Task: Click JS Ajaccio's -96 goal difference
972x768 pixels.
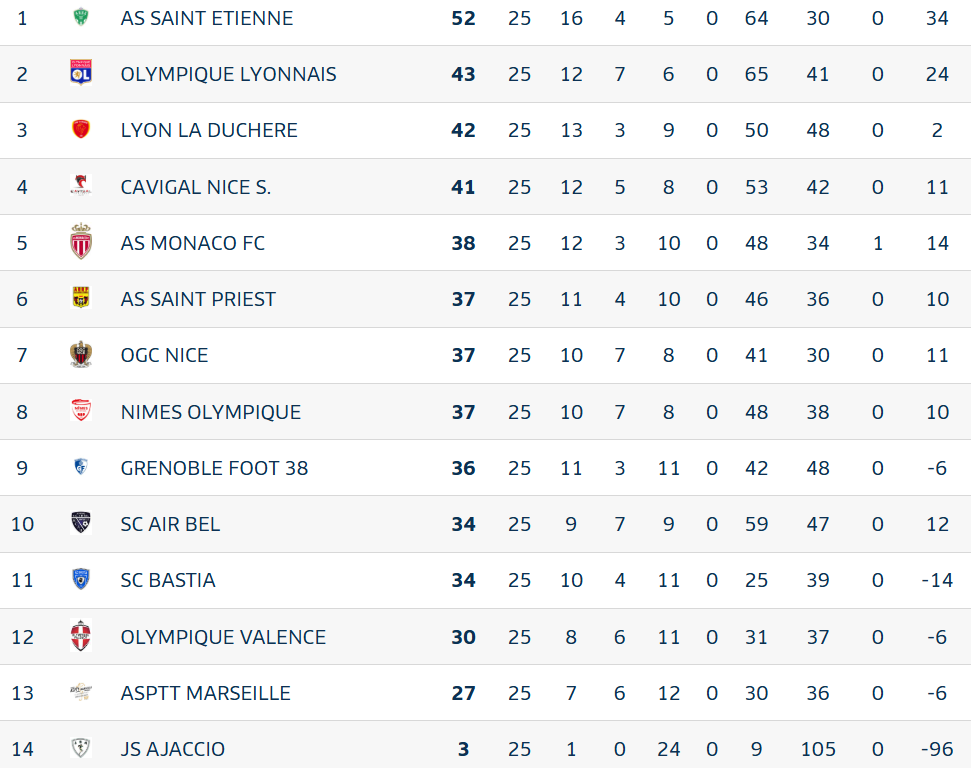Action: click(x=937, y=749)
